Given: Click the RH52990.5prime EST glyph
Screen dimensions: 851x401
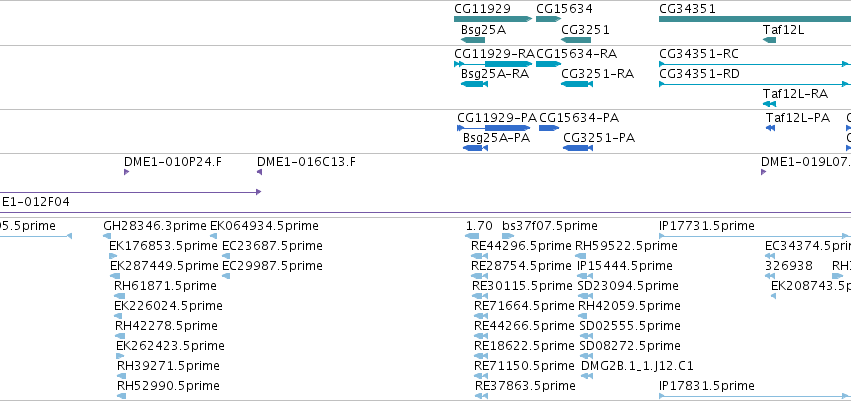Looking at the screenshot, I should point(122,396).
